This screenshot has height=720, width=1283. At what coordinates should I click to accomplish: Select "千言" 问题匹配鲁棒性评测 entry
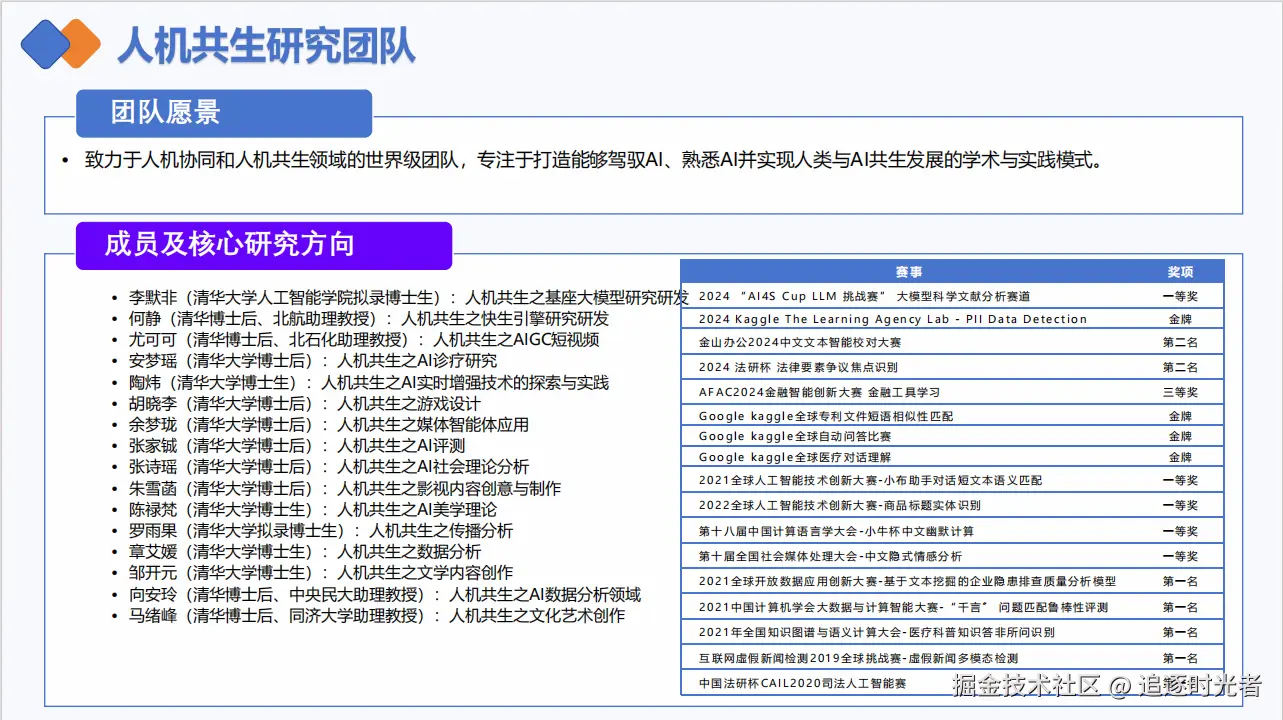(903, 607)
